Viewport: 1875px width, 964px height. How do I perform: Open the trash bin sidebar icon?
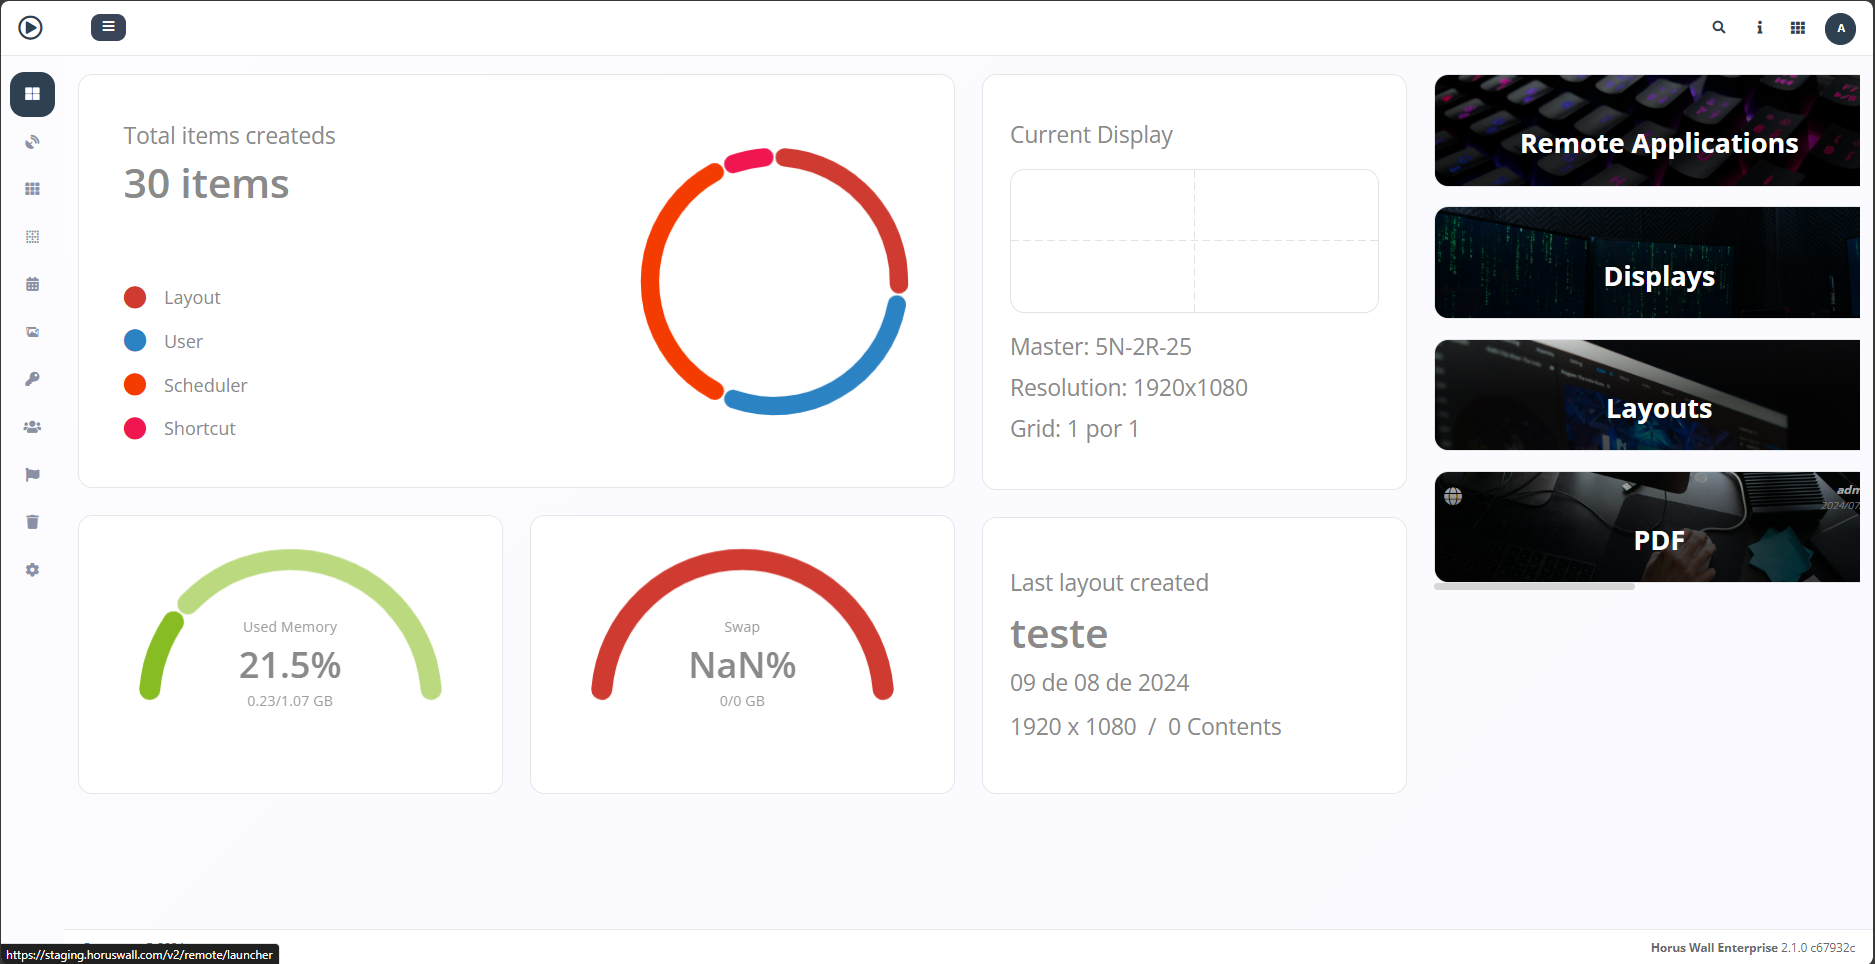click(x=33, y=522)
